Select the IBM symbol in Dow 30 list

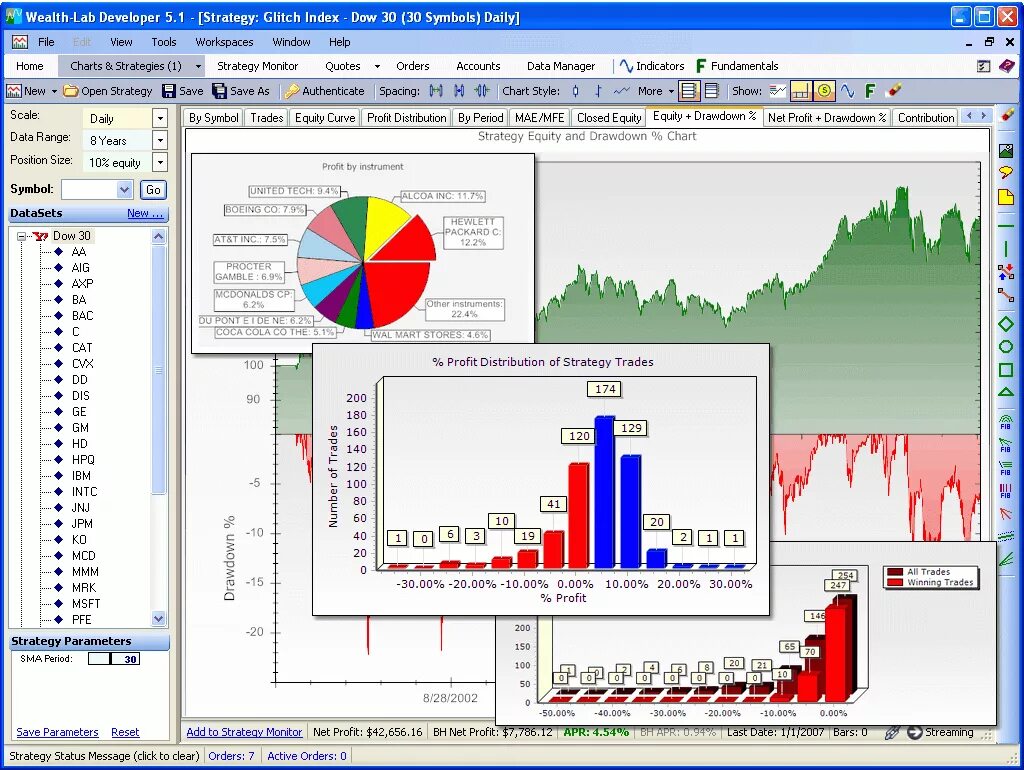[x=81, y=475]
